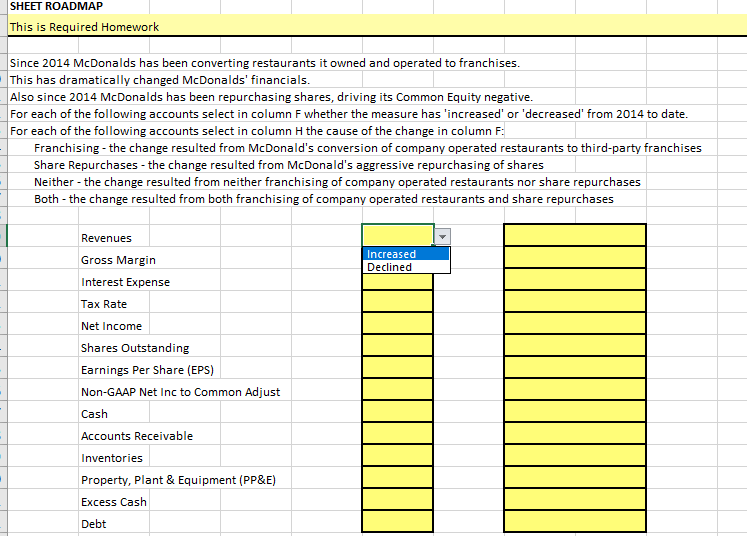Click the 'Gross Margin' label cell
747x536 pixels.
[x=118, y=260]
